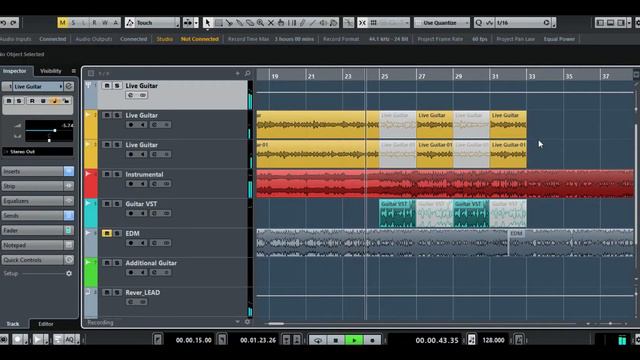Adjust the Inspector volume fader slider

(x=55, y=131)
